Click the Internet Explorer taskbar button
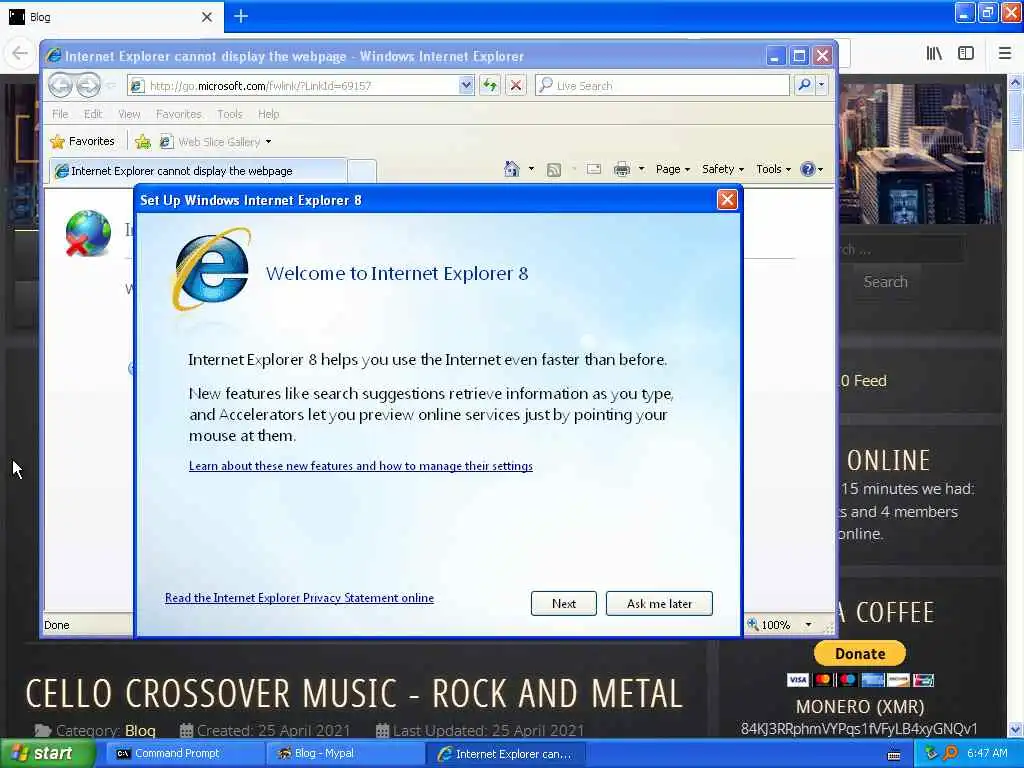Image resolution: width=1024 pixels, height=768 pixels. click(506, 754)
